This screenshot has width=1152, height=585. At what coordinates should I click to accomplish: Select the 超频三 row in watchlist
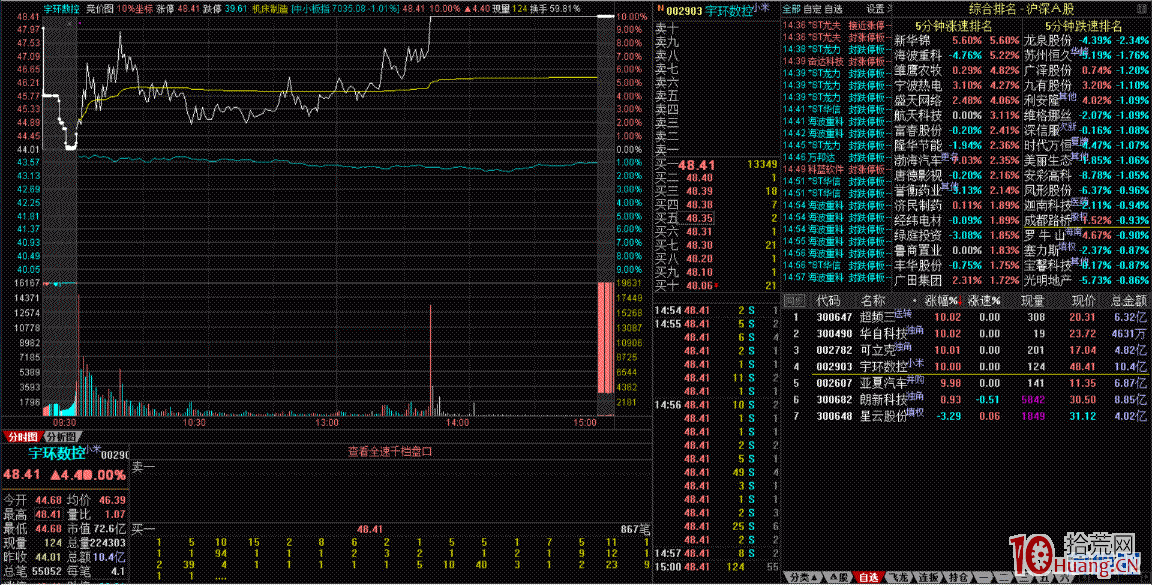coord(965,317)
